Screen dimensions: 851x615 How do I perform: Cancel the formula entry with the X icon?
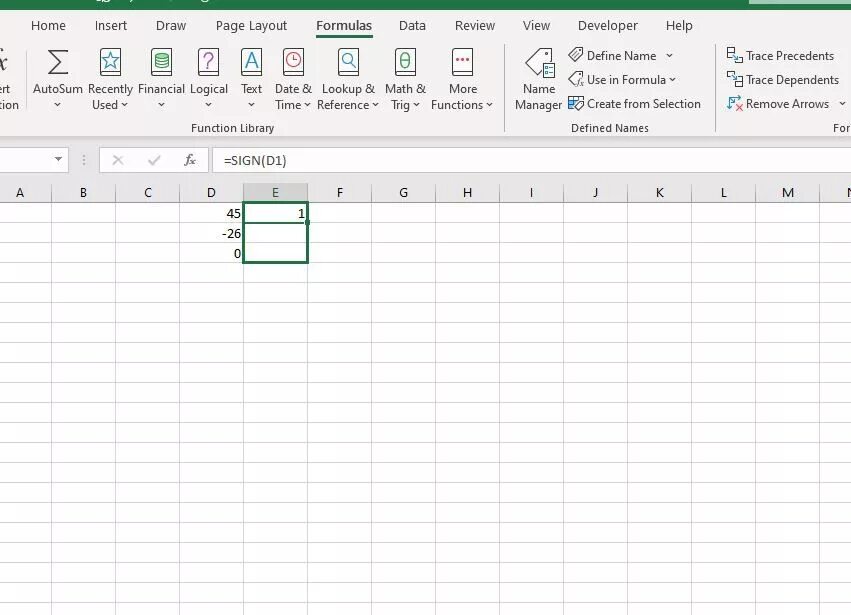click(118, 160)
